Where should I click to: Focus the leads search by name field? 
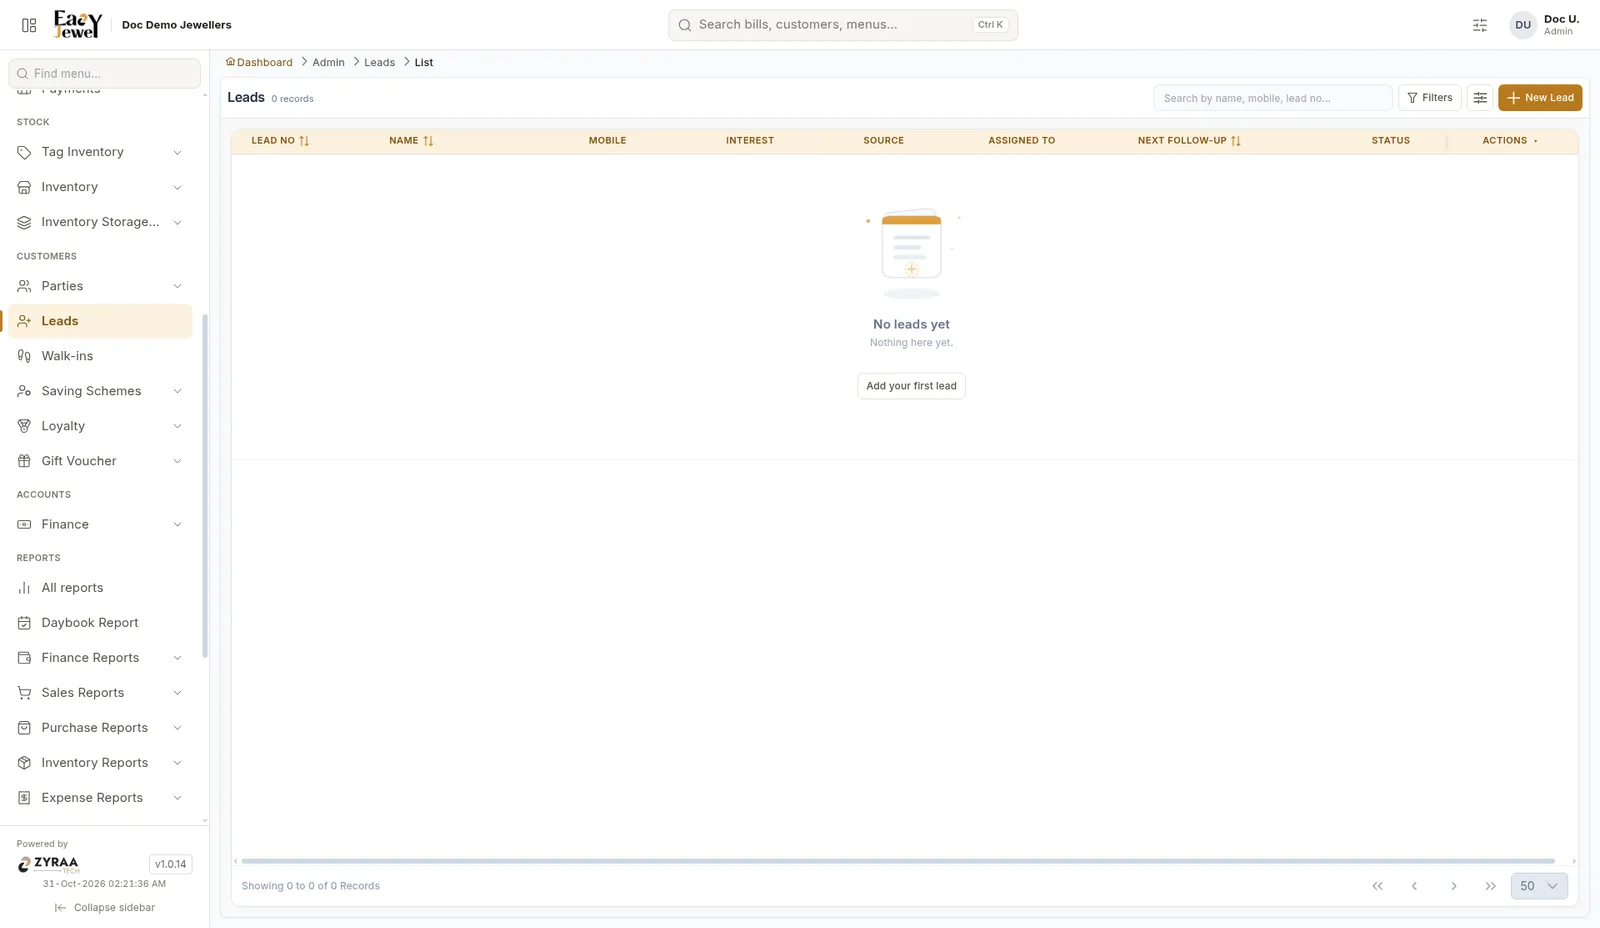[1272, 98]
